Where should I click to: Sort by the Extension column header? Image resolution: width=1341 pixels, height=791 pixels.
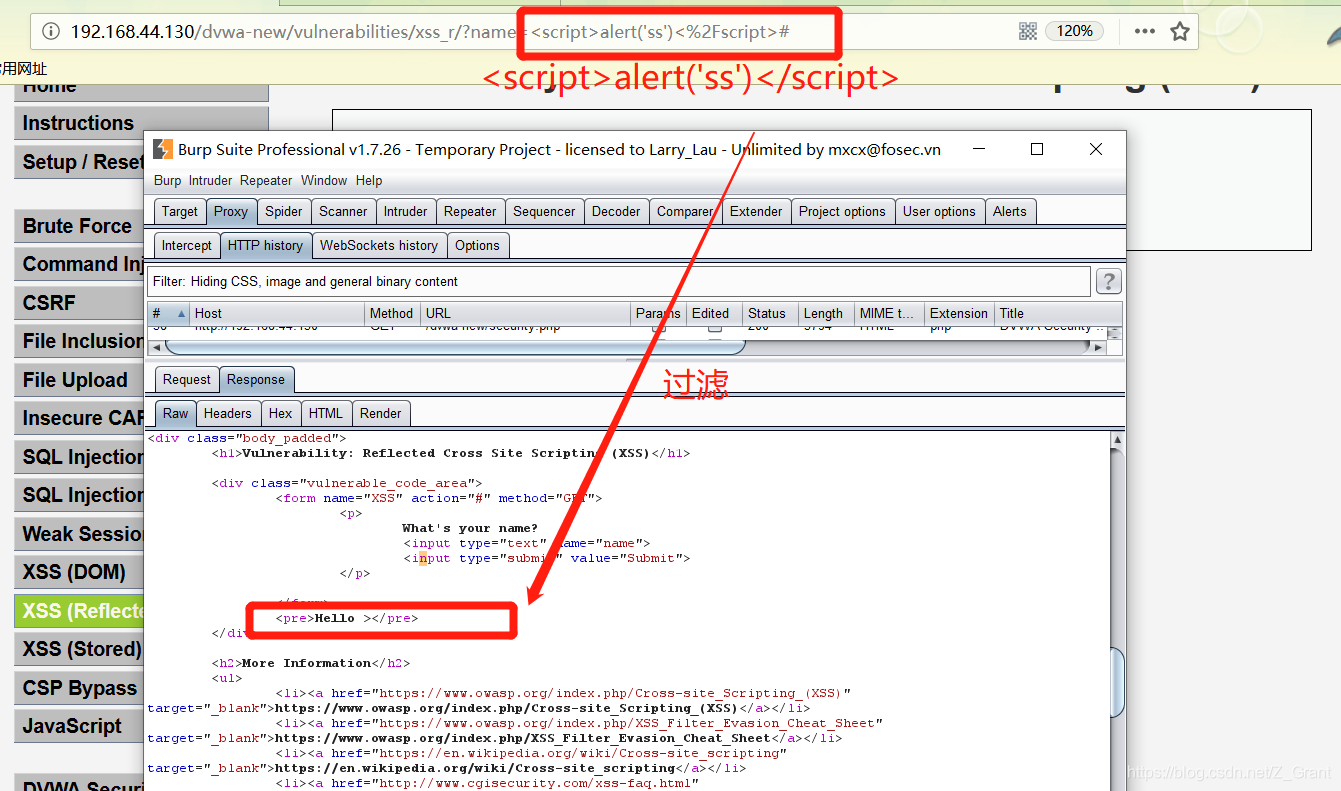[958, 313]
